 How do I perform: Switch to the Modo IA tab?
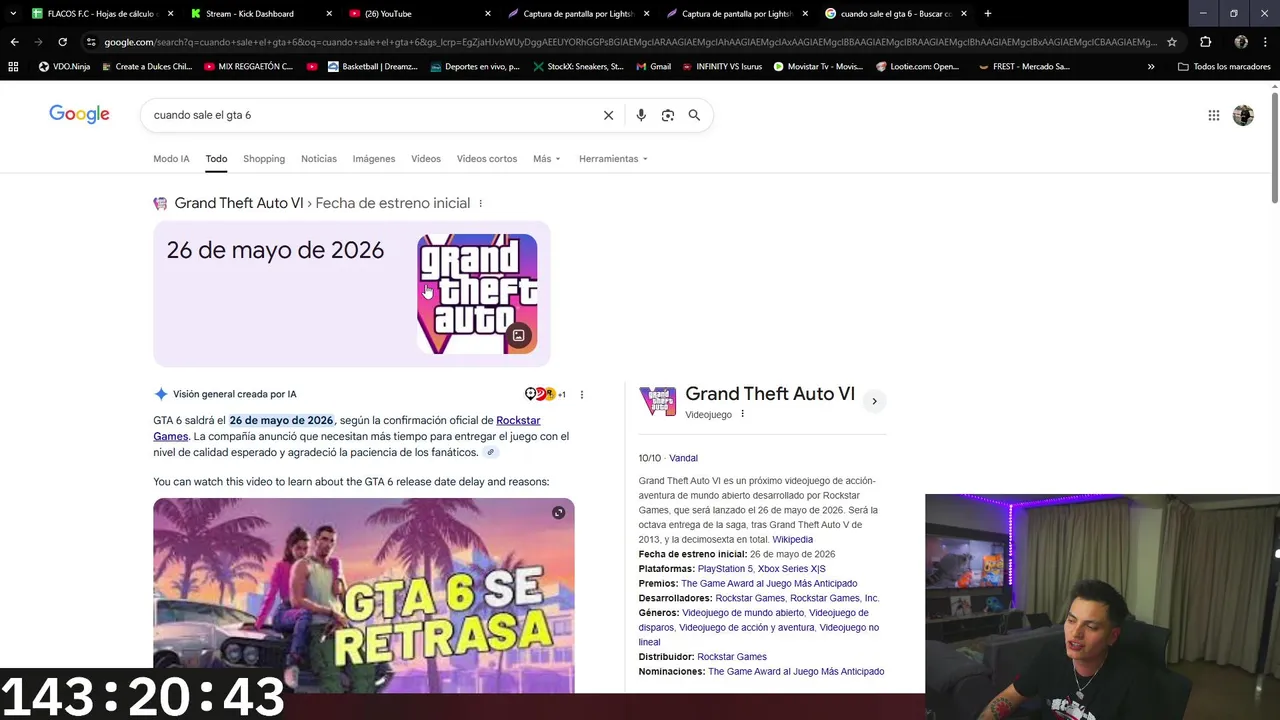[171, 159]
